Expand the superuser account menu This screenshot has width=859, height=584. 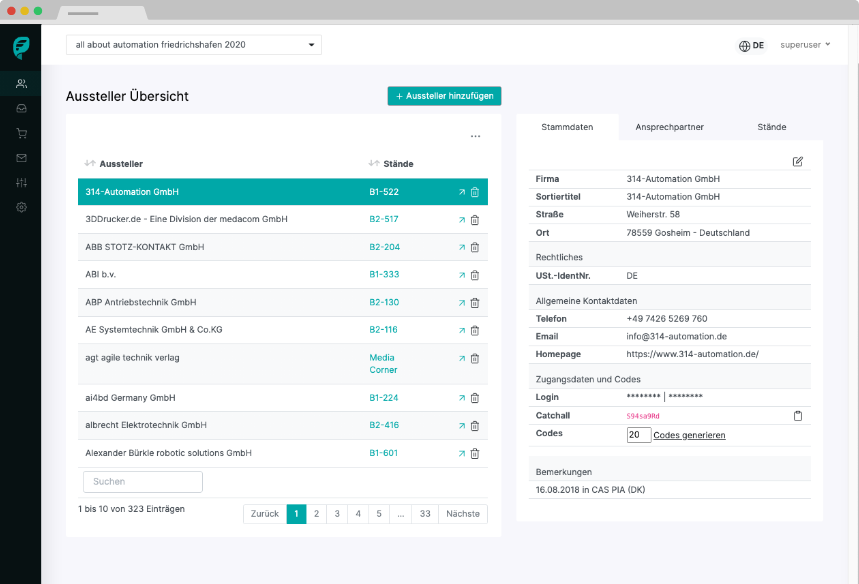pos(805,45)
